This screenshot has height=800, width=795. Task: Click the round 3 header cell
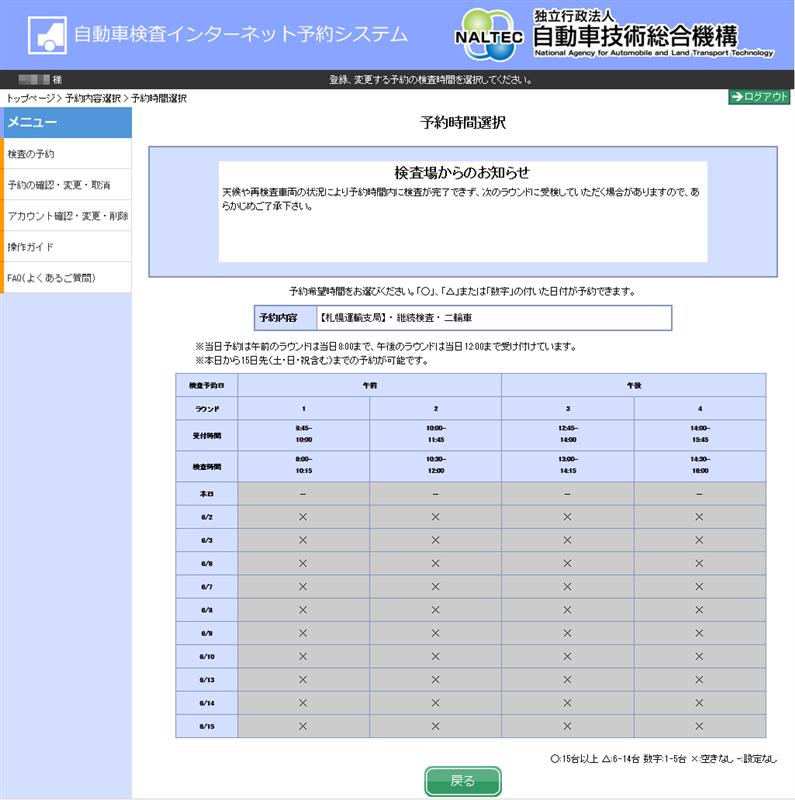click(x=568, y=409)
